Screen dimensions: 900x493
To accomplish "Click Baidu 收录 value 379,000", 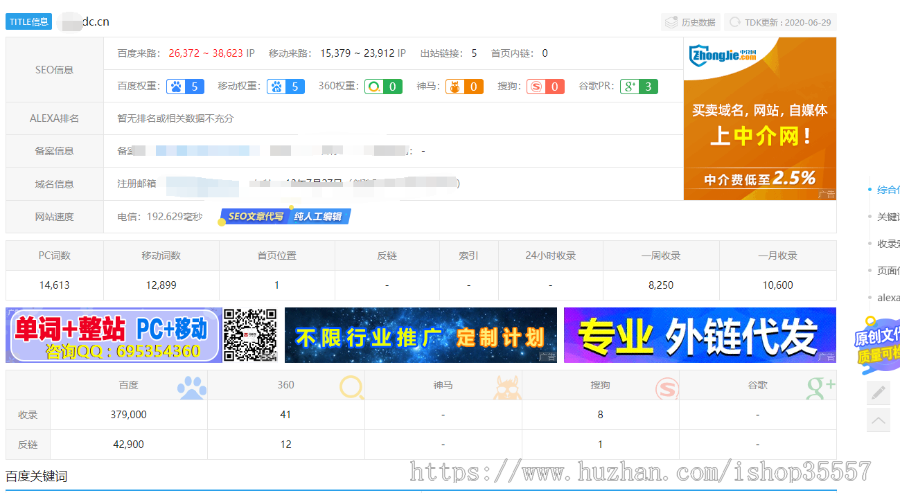I will pos(129,414).
